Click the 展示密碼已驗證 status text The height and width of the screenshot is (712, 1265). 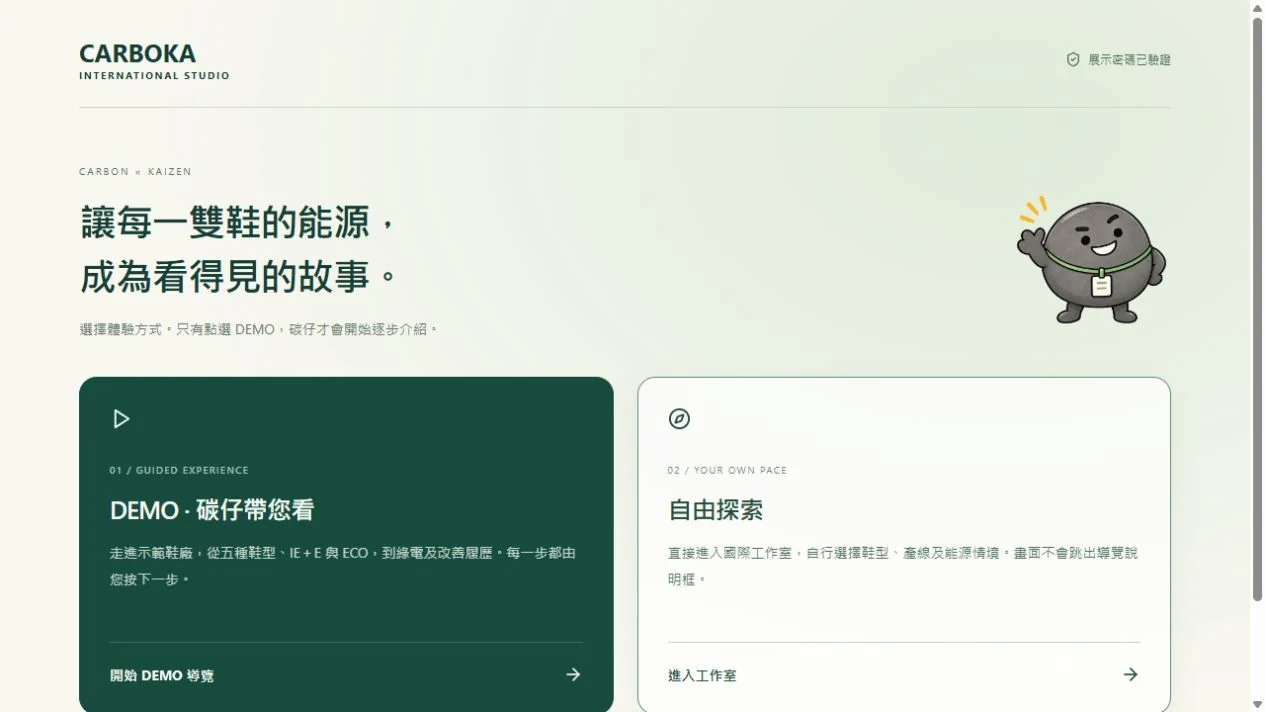(x=1129, y=60)
